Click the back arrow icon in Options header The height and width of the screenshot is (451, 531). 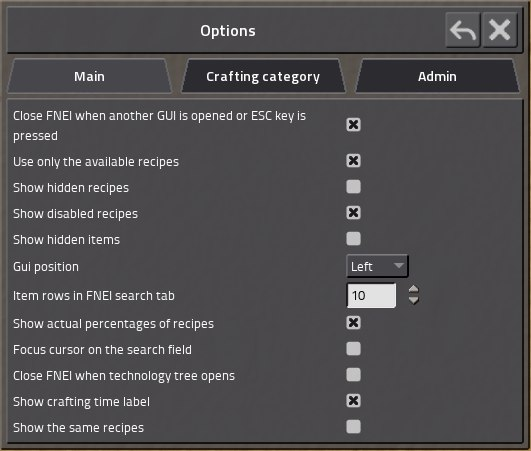[463, 30]
